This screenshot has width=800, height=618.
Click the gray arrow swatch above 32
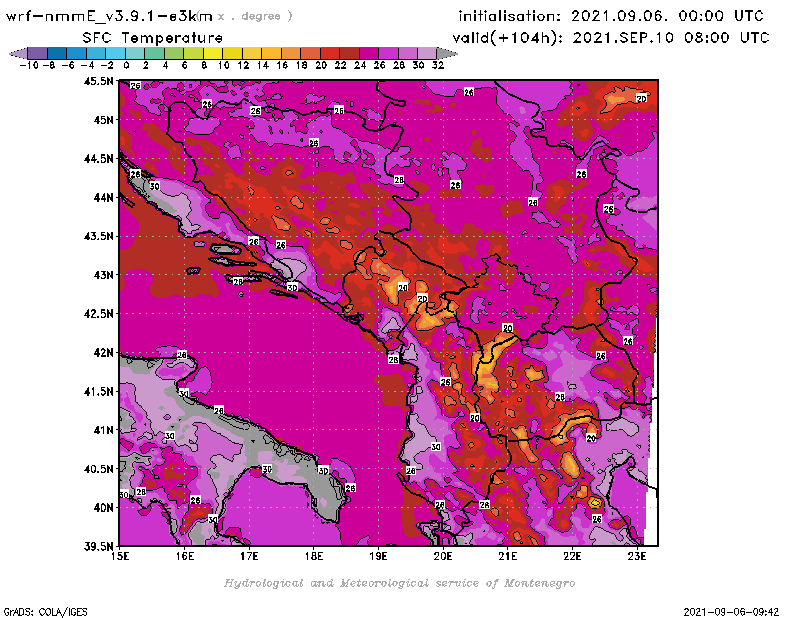pos(447,53)
